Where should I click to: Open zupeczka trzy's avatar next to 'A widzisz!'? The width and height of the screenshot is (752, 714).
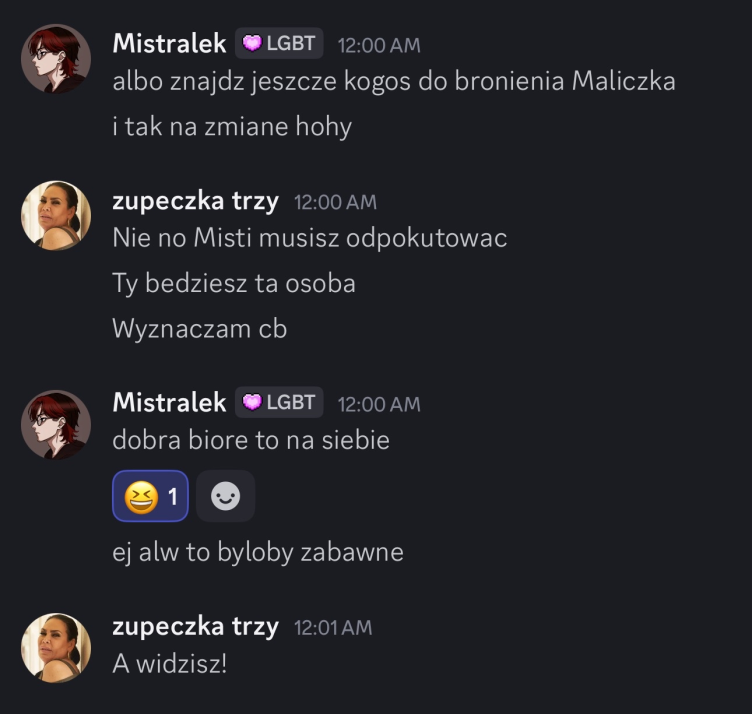pos(56,647)
